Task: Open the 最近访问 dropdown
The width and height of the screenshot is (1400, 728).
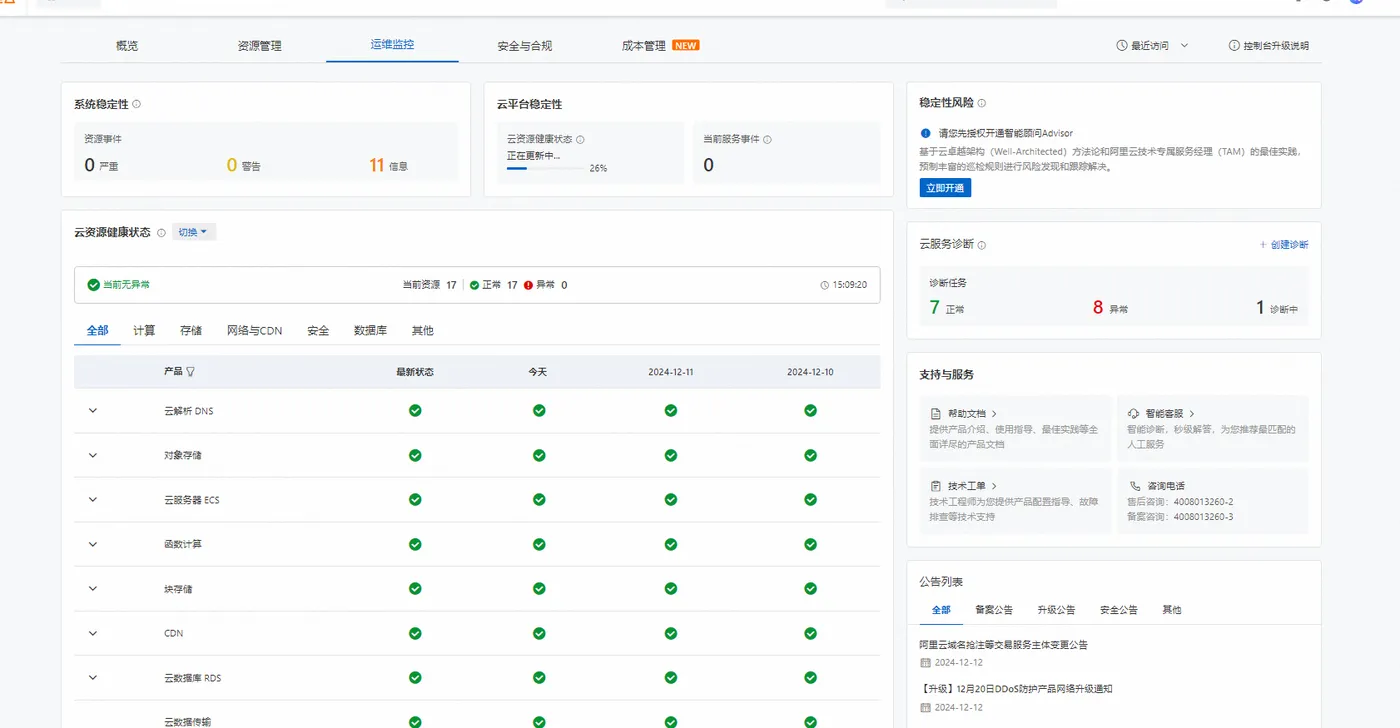Action: coord(1153,46)
